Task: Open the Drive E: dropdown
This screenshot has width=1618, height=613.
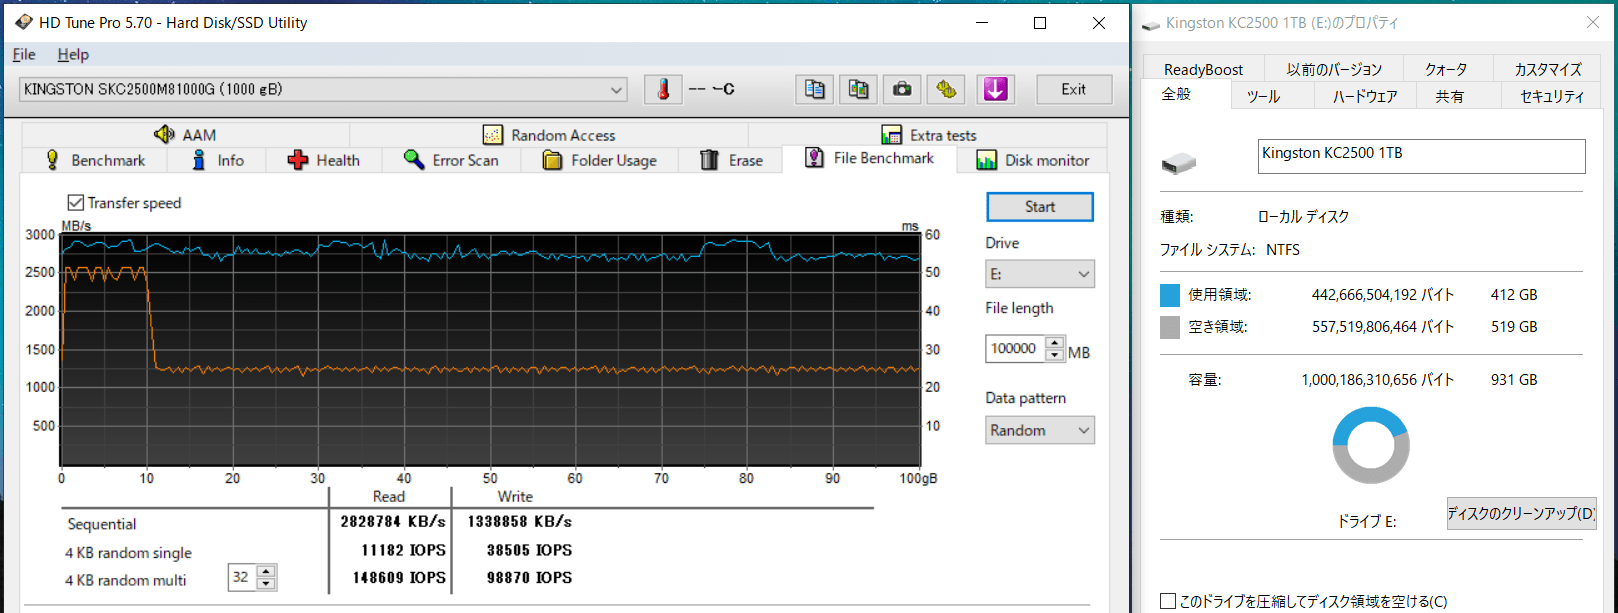Action: pos(1040,274)
